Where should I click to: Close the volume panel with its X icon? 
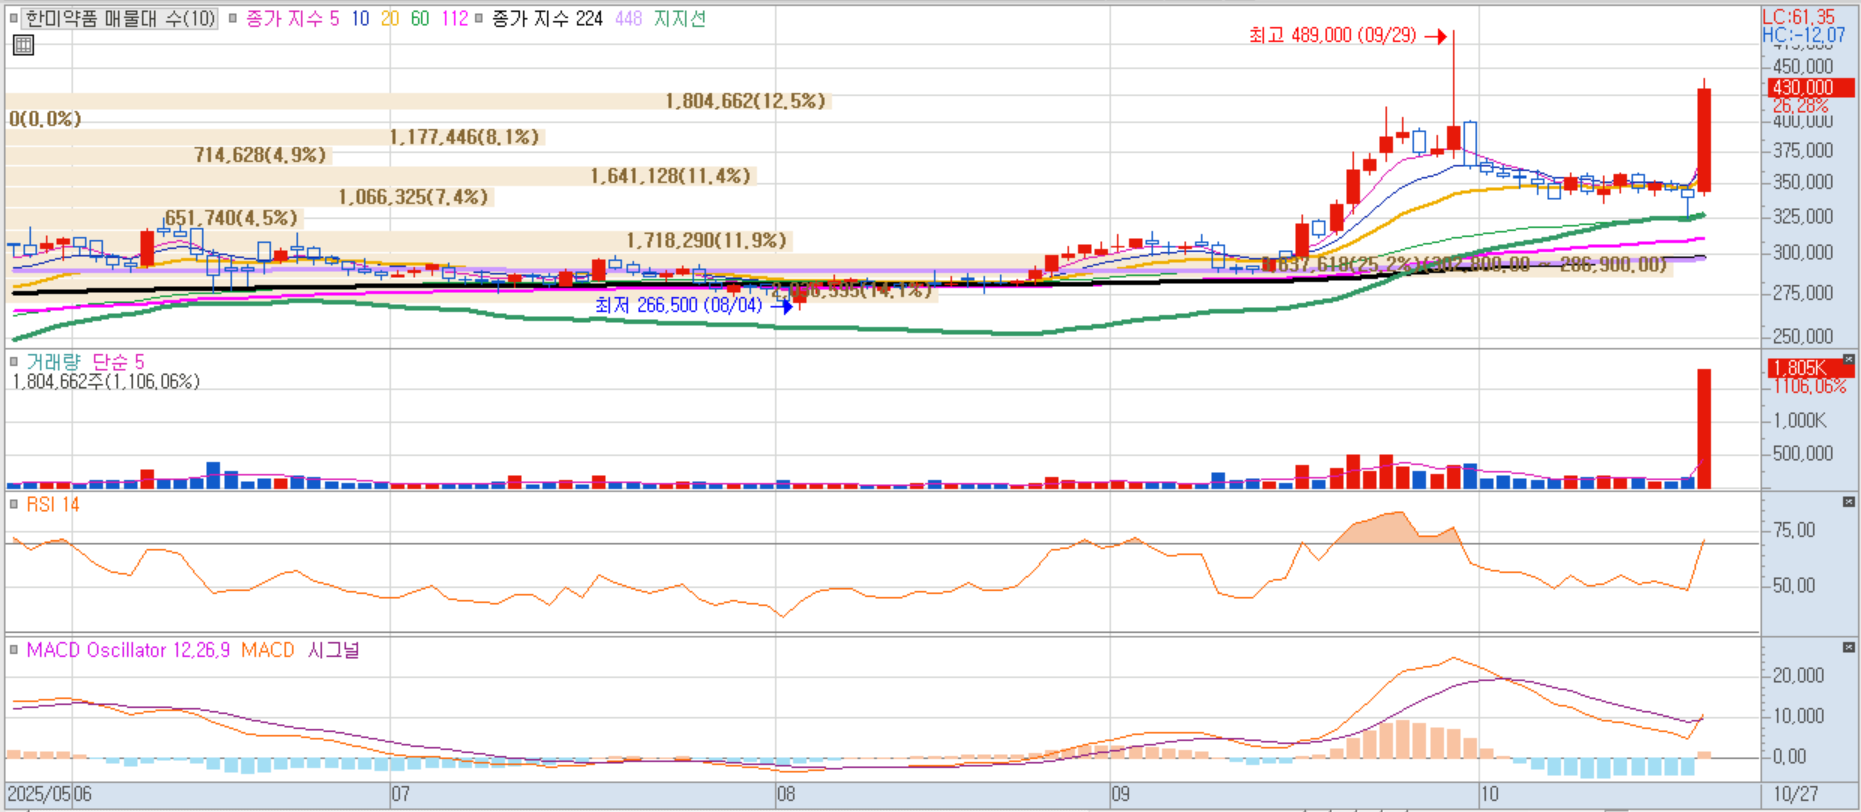click(1848, 359)
